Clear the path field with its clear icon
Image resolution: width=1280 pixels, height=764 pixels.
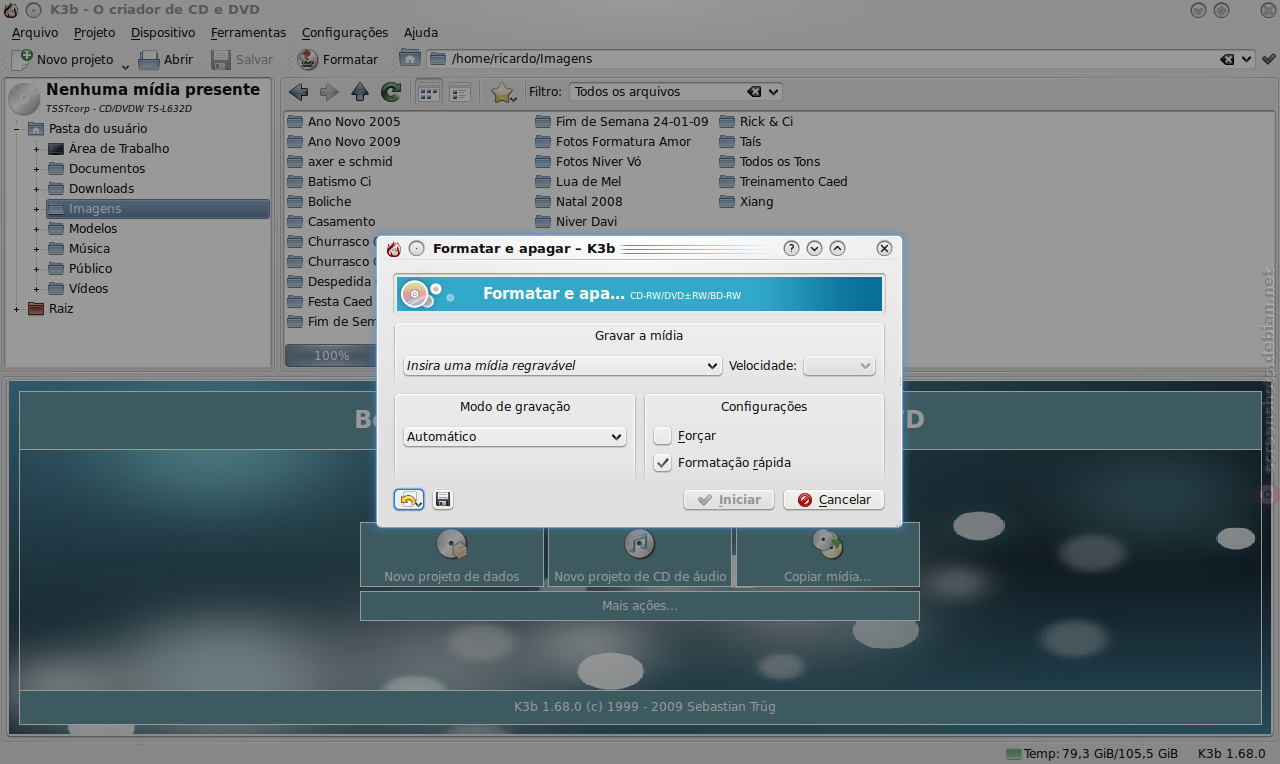(x=1228, y=59)
